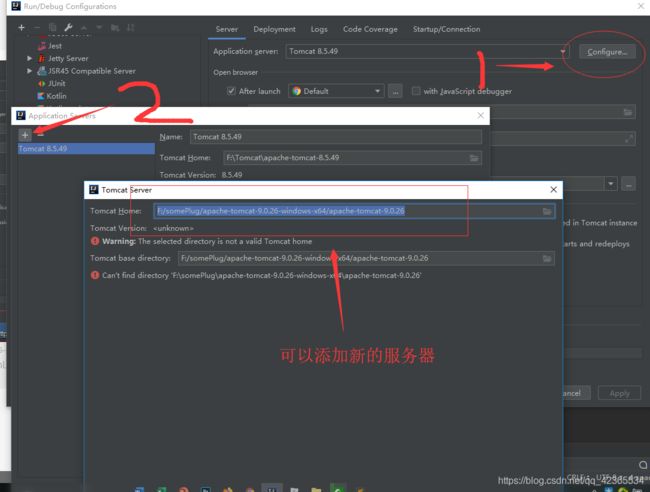650x492 pixels.
Task: Click ellipsis button next to browser dropdown
Action: tap(395, 91)
